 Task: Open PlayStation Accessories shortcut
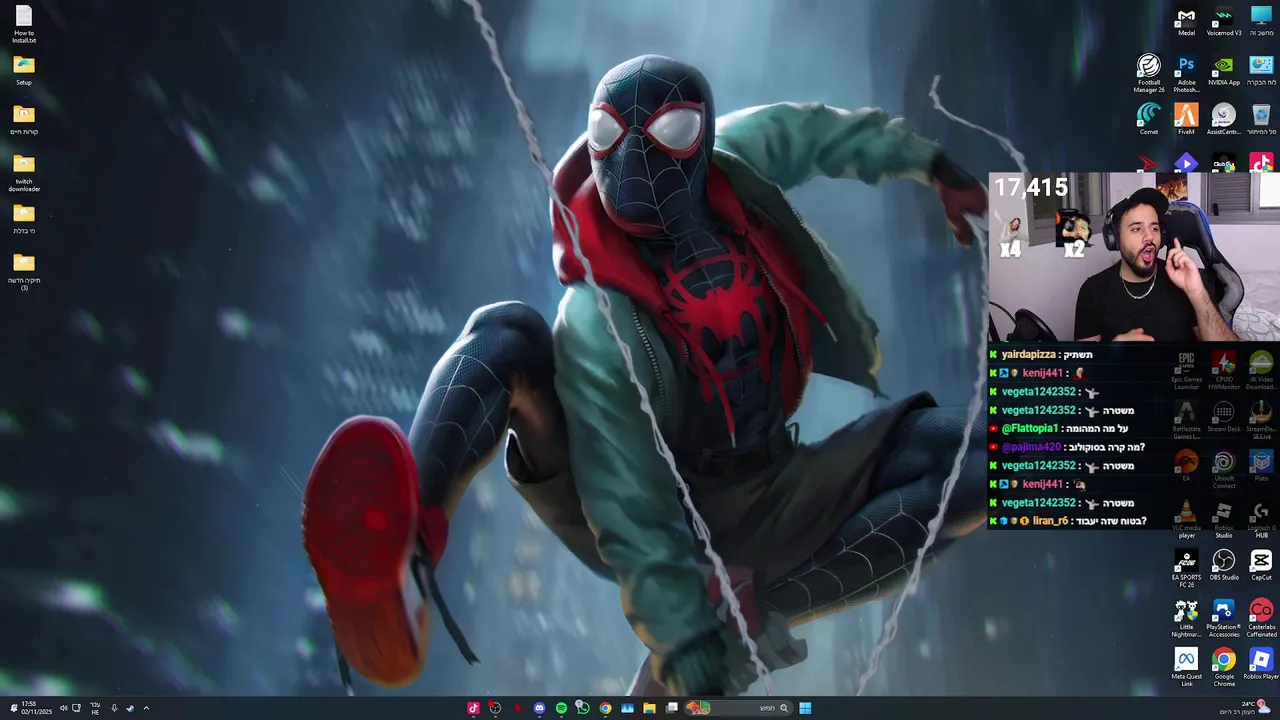[1224, 619]
